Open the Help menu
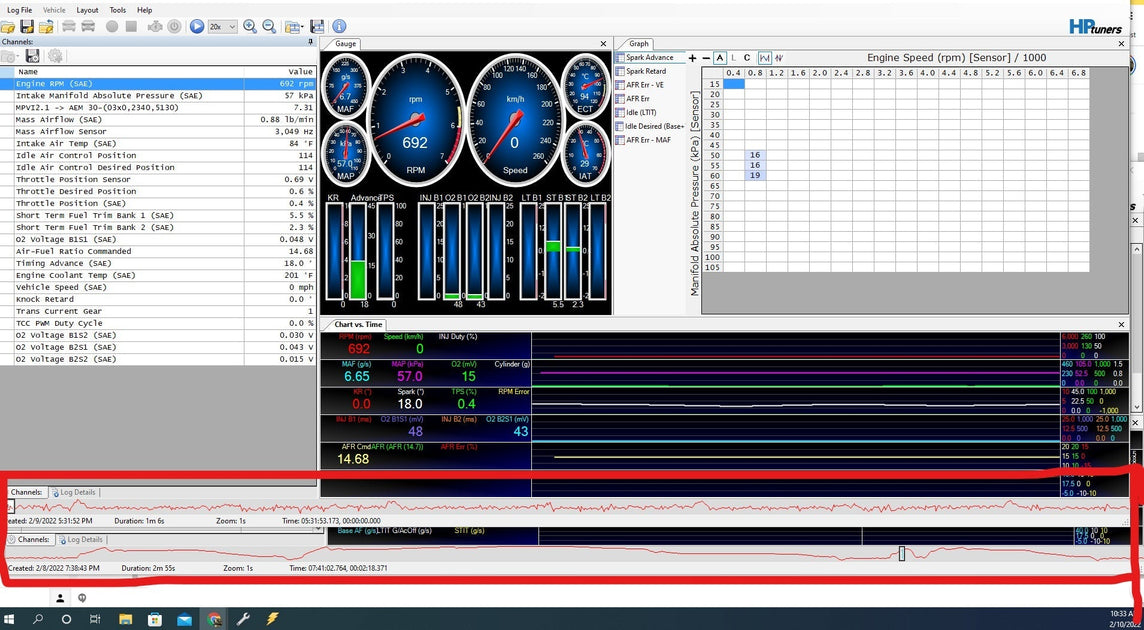 144,10
